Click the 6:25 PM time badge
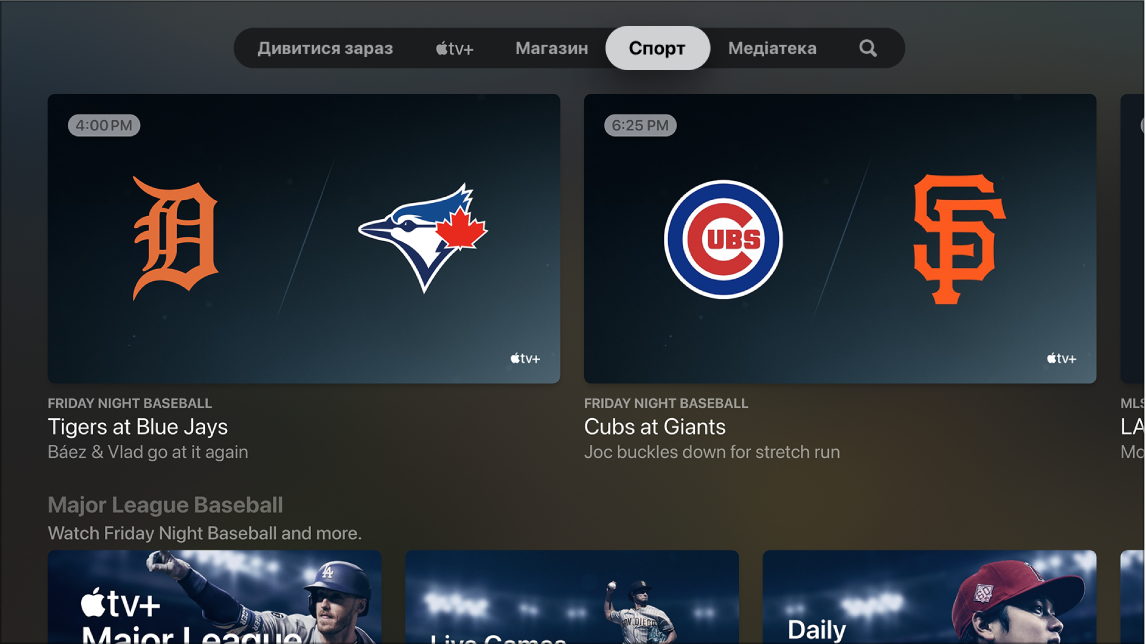Image resolution: width=1146 pixels, height=644 pixels. [x=640, y=125]
